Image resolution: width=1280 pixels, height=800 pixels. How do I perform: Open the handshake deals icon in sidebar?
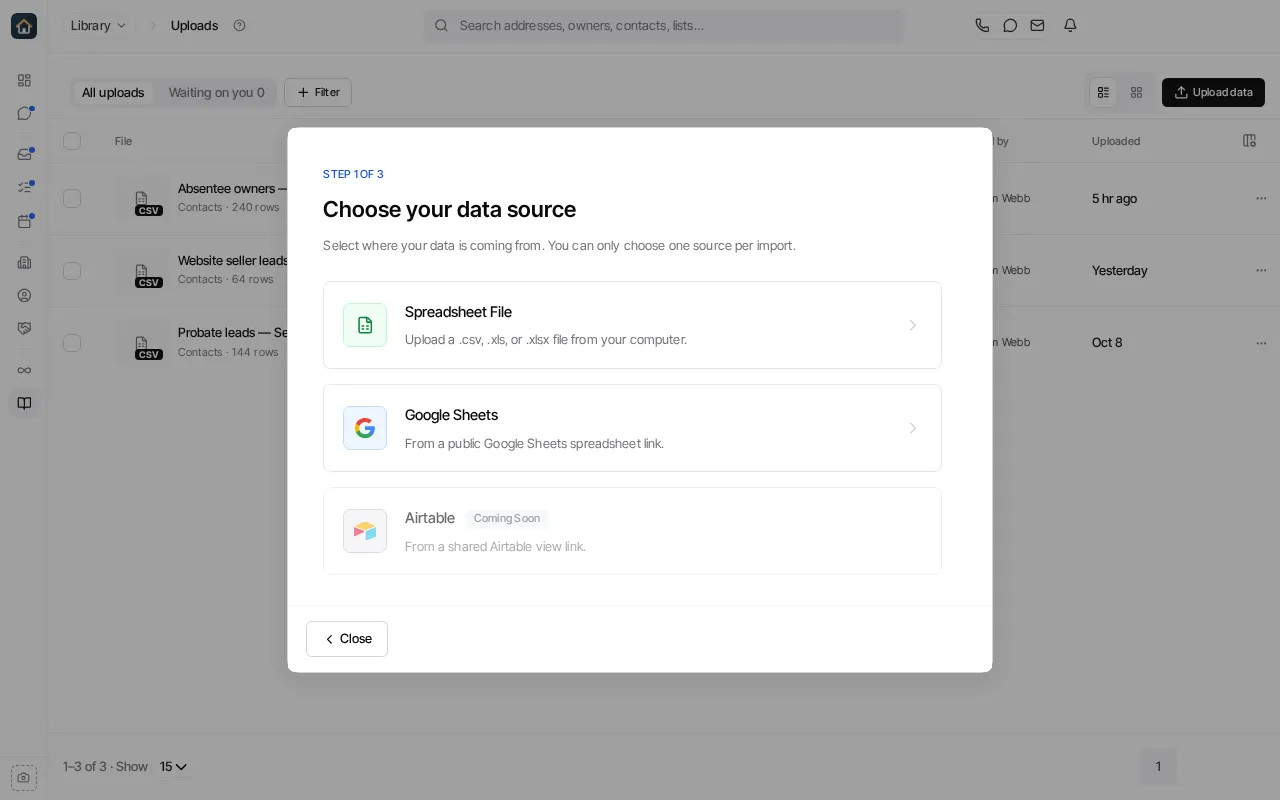pyautogui.click(x=24, y=328)
